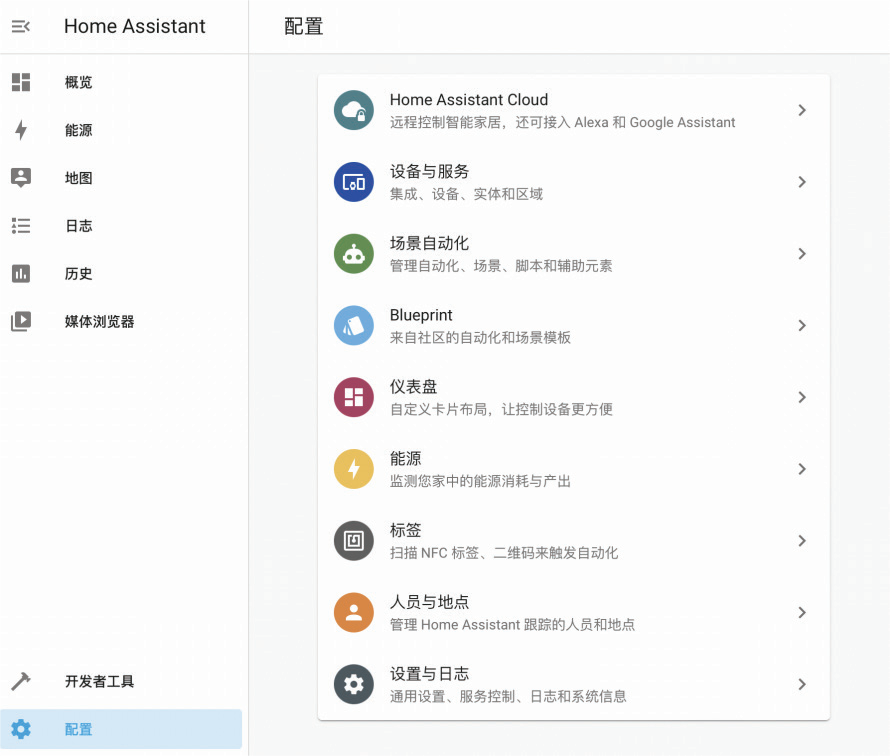890x756 pixels.
Task: Open 地图 from the sidebar
Action: [78, 178]
